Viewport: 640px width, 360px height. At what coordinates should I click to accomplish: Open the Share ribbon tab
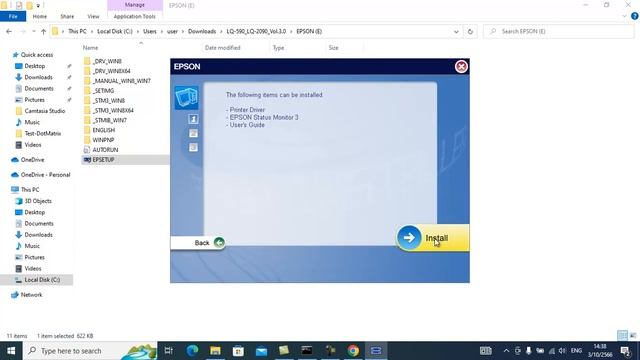pos(67,16)
